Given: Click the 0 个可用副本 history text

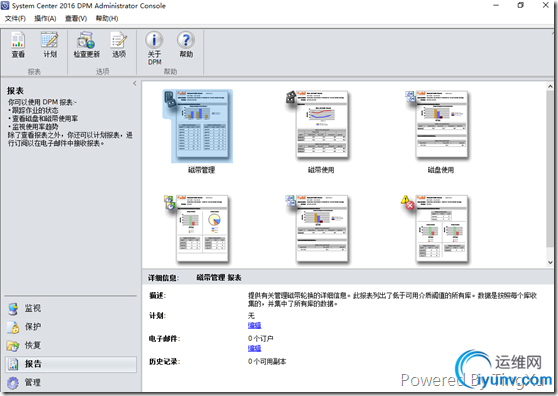Looking at the screenshot, I should click(x=267, y=361).
